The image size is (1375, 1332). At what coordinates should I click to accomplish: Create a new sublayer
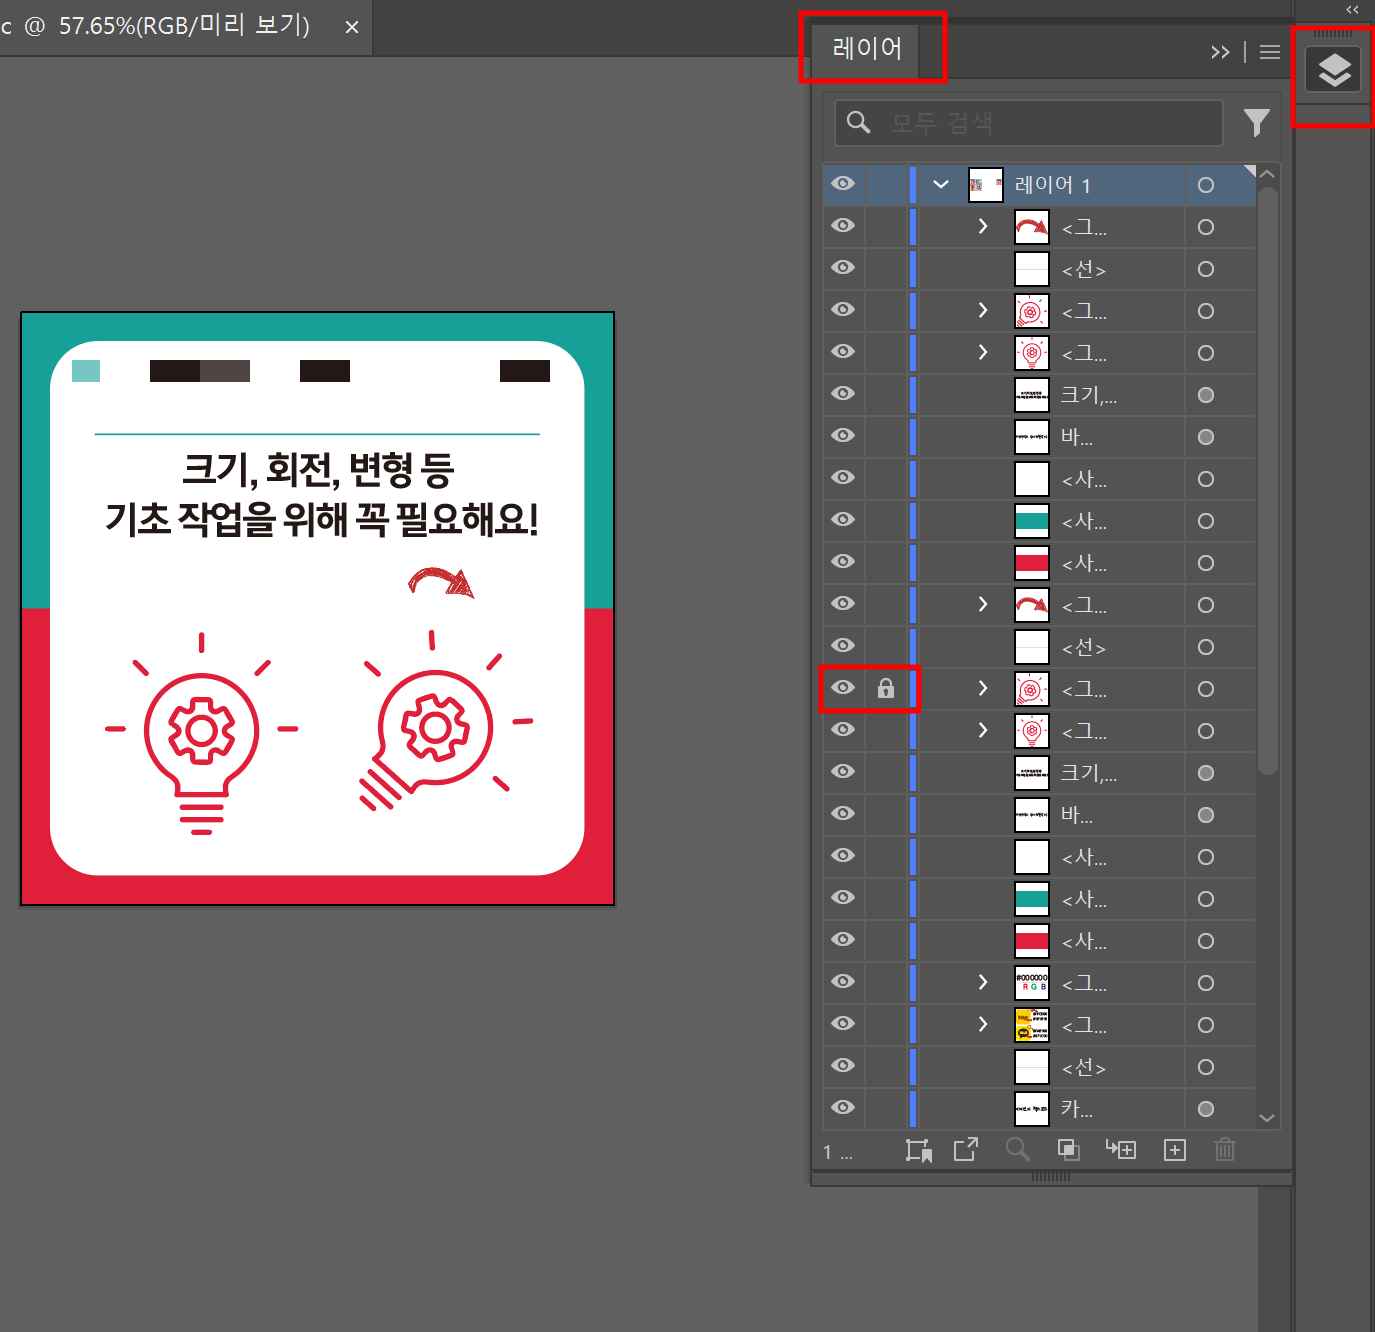pyautogui.click(x=1121, y=1150)
